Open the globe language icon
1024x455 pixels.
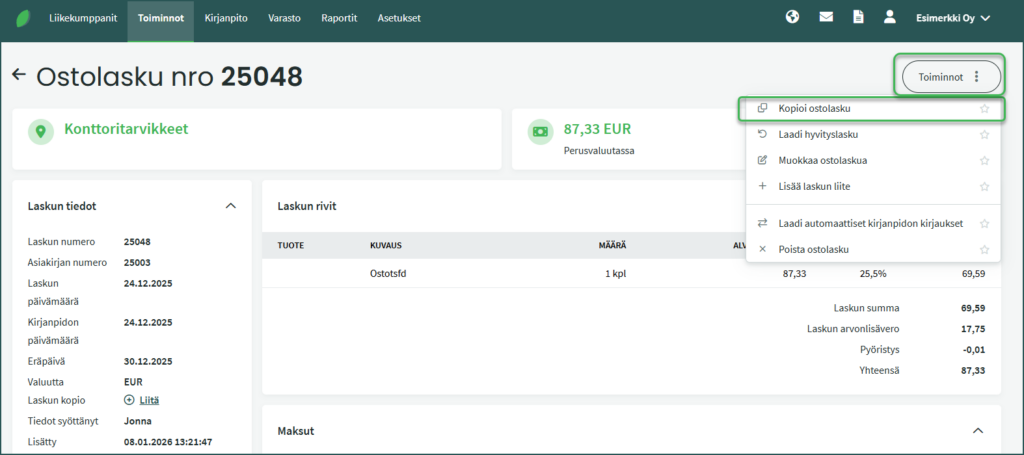tap(793, 17)
